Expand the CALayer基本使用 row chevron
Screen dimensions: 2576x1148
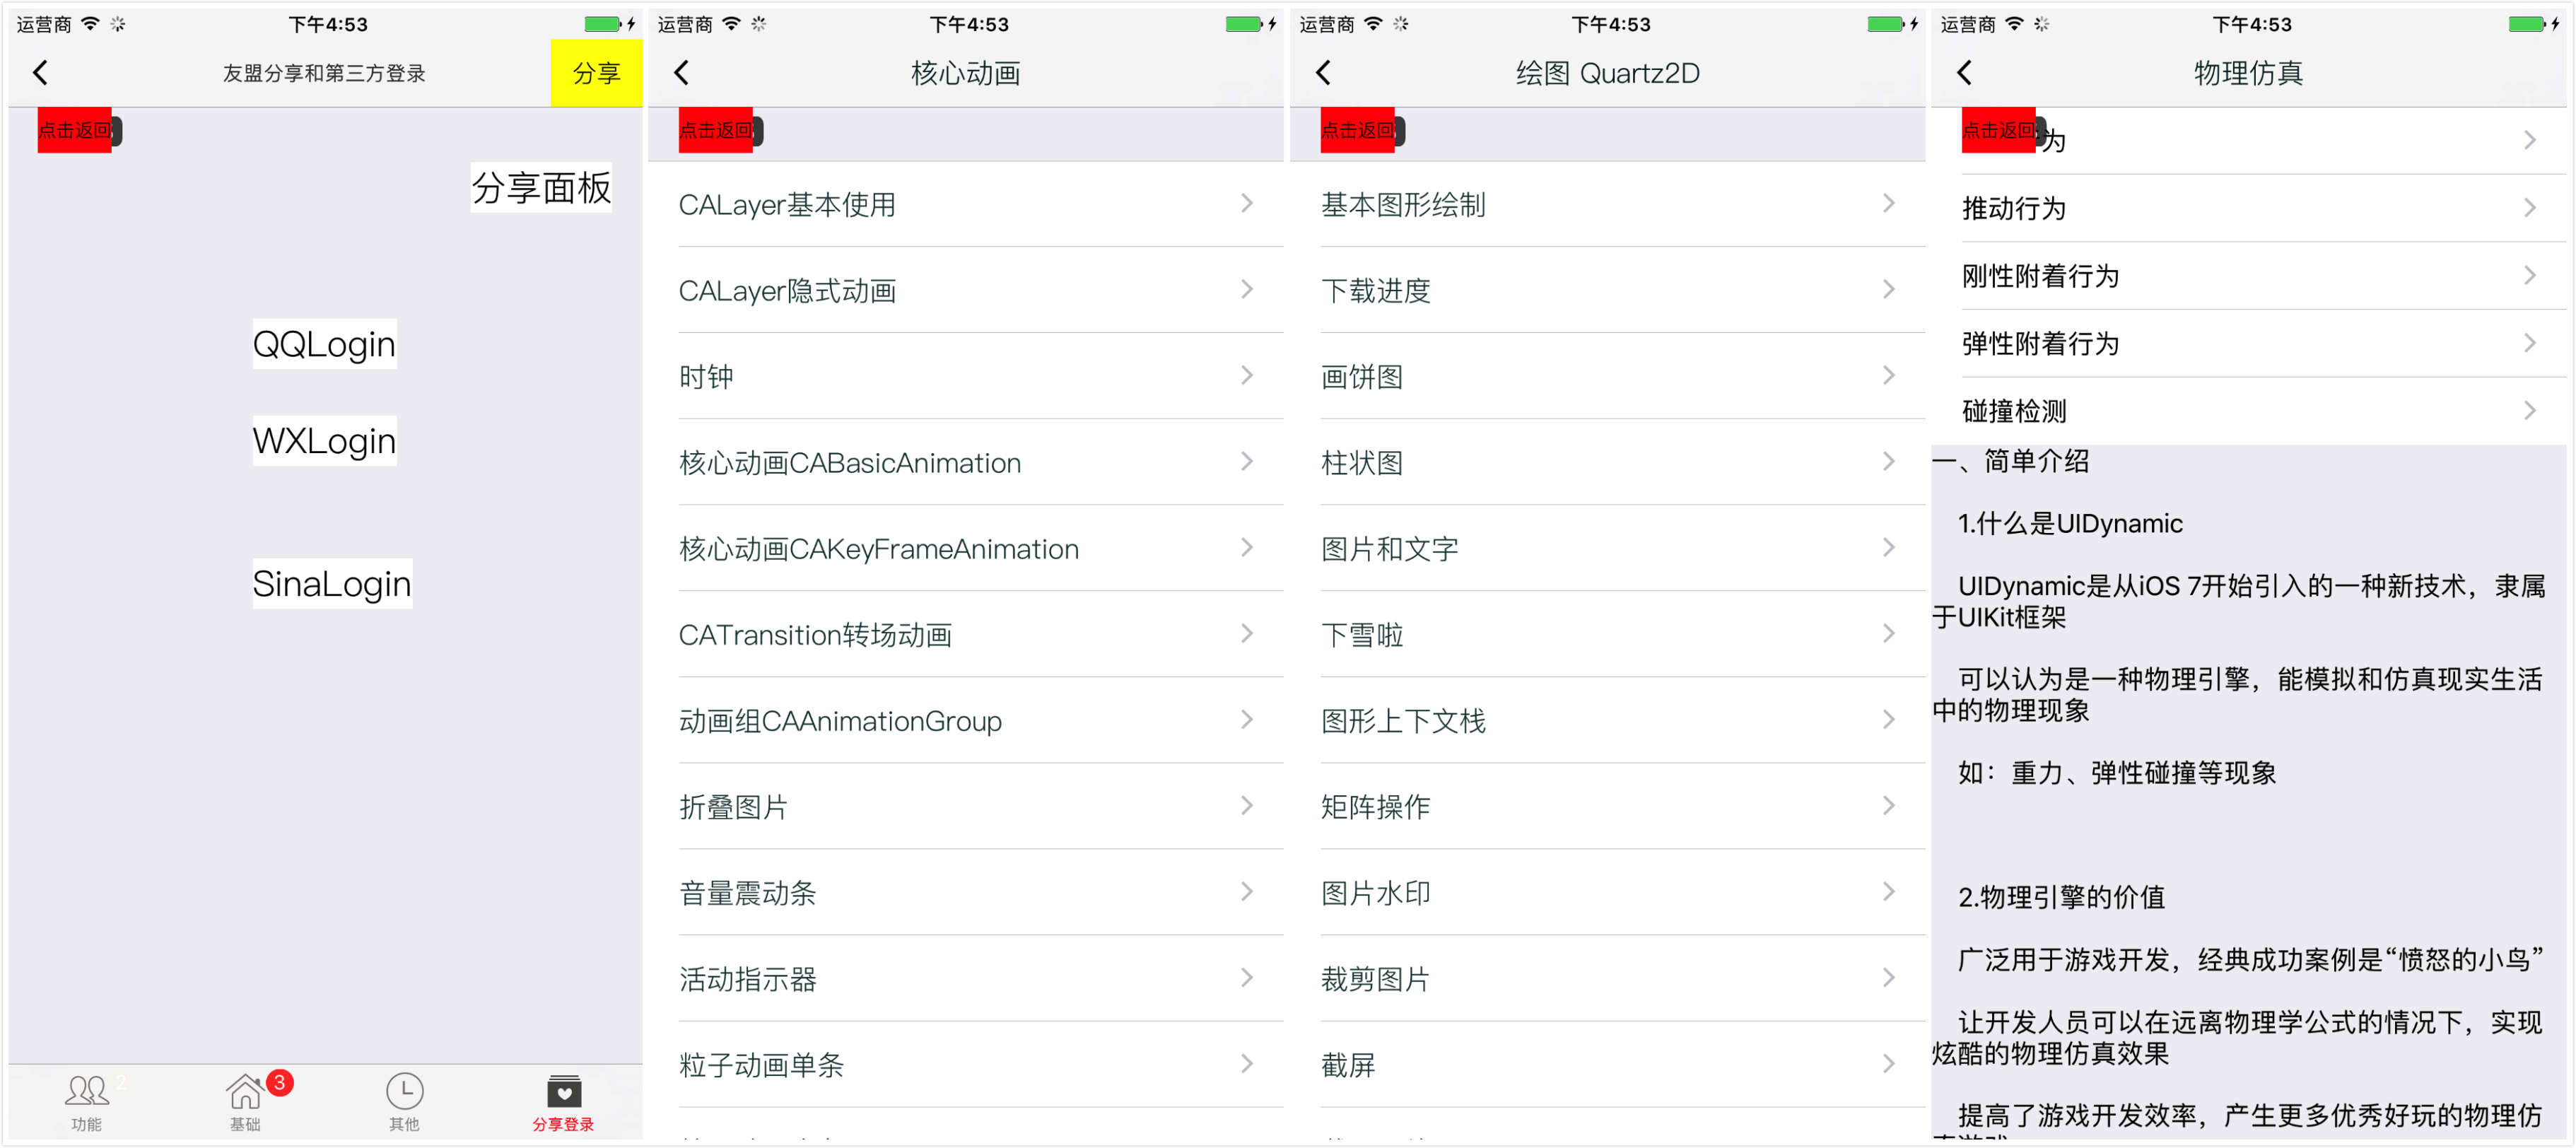(x=1246, y=204)
